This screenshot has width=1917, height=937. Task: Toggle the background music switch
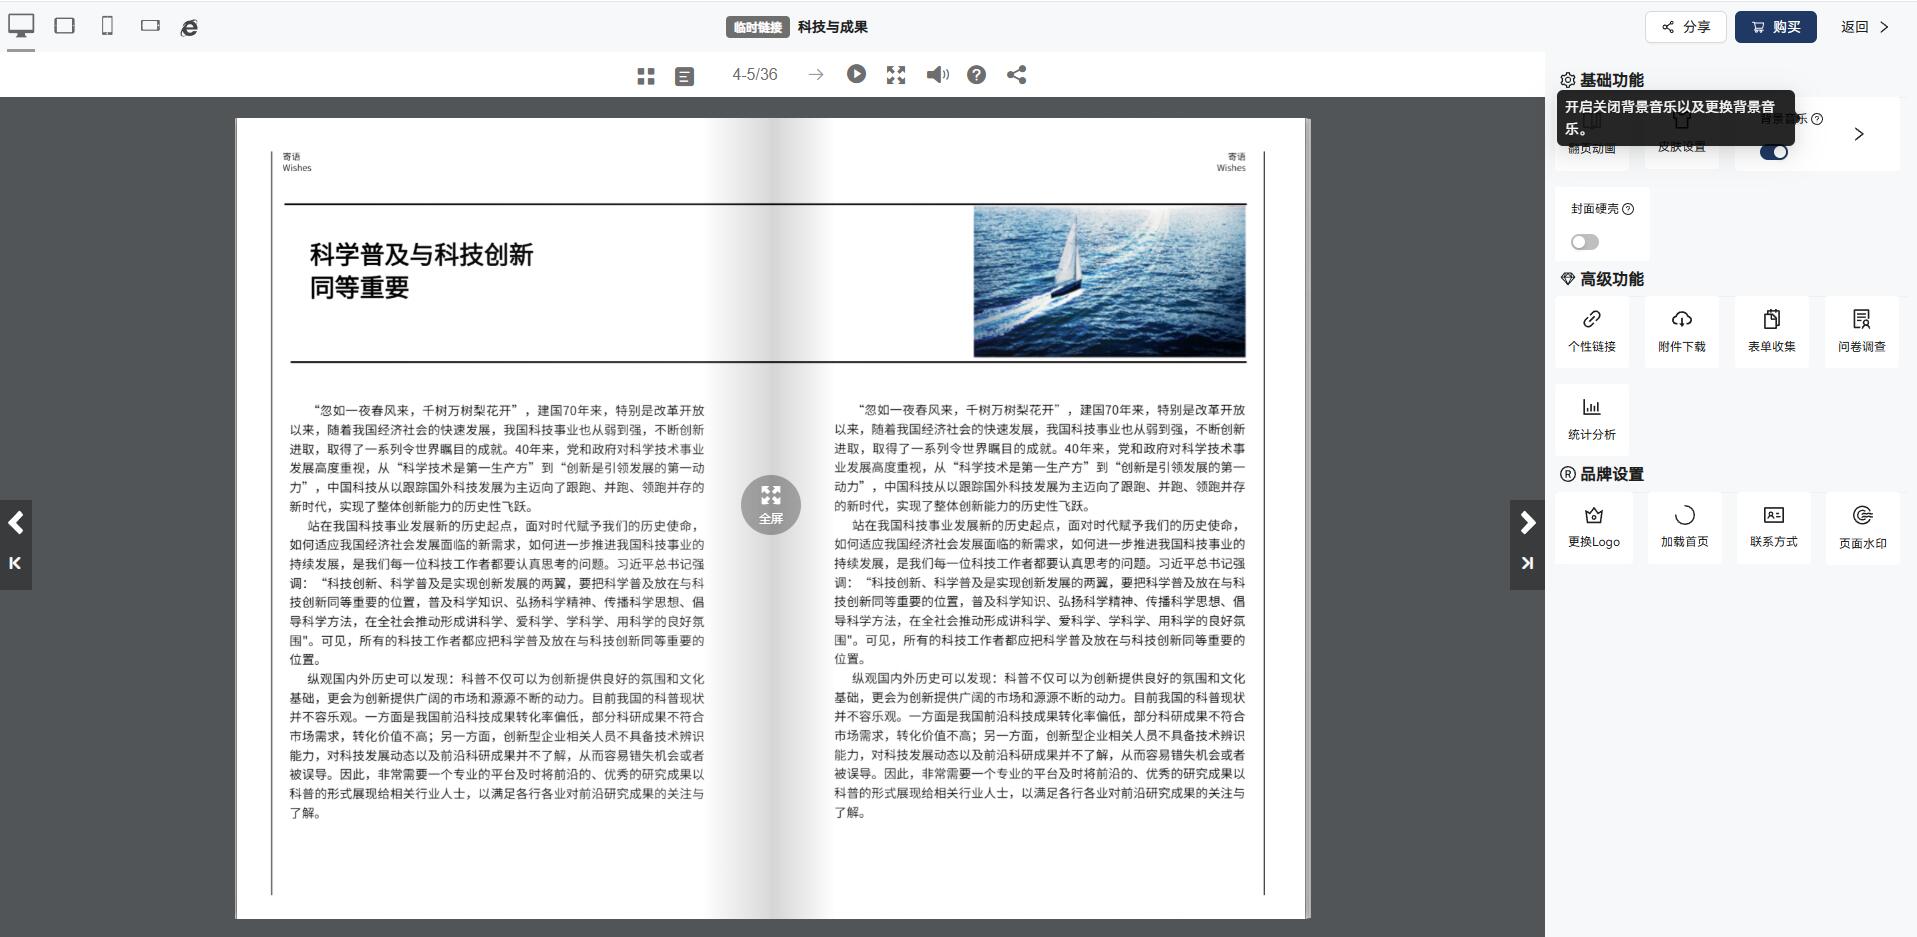(x=1774, y=152)
